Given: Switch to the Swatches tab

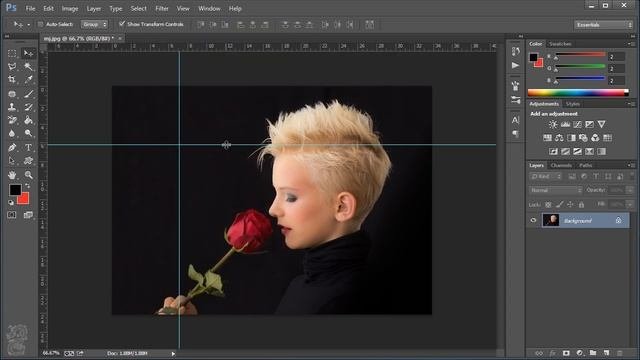Looking at the screenshot, I should (560, 44).
